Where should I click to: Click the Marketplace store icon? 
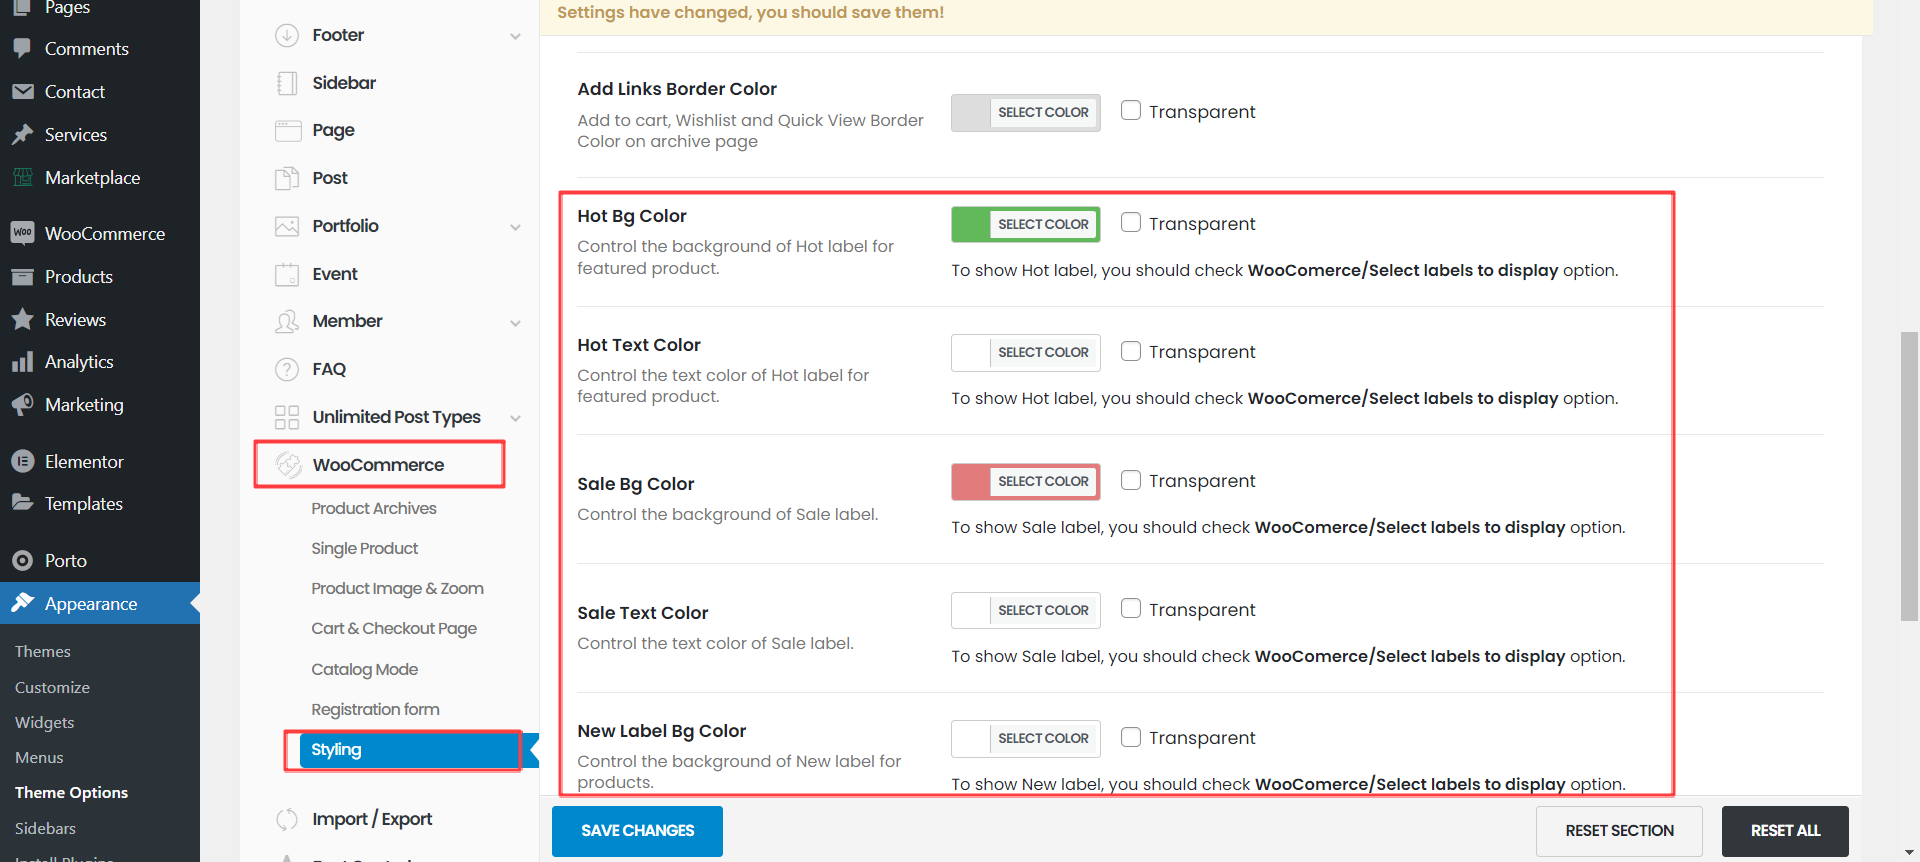coord(22,177)
